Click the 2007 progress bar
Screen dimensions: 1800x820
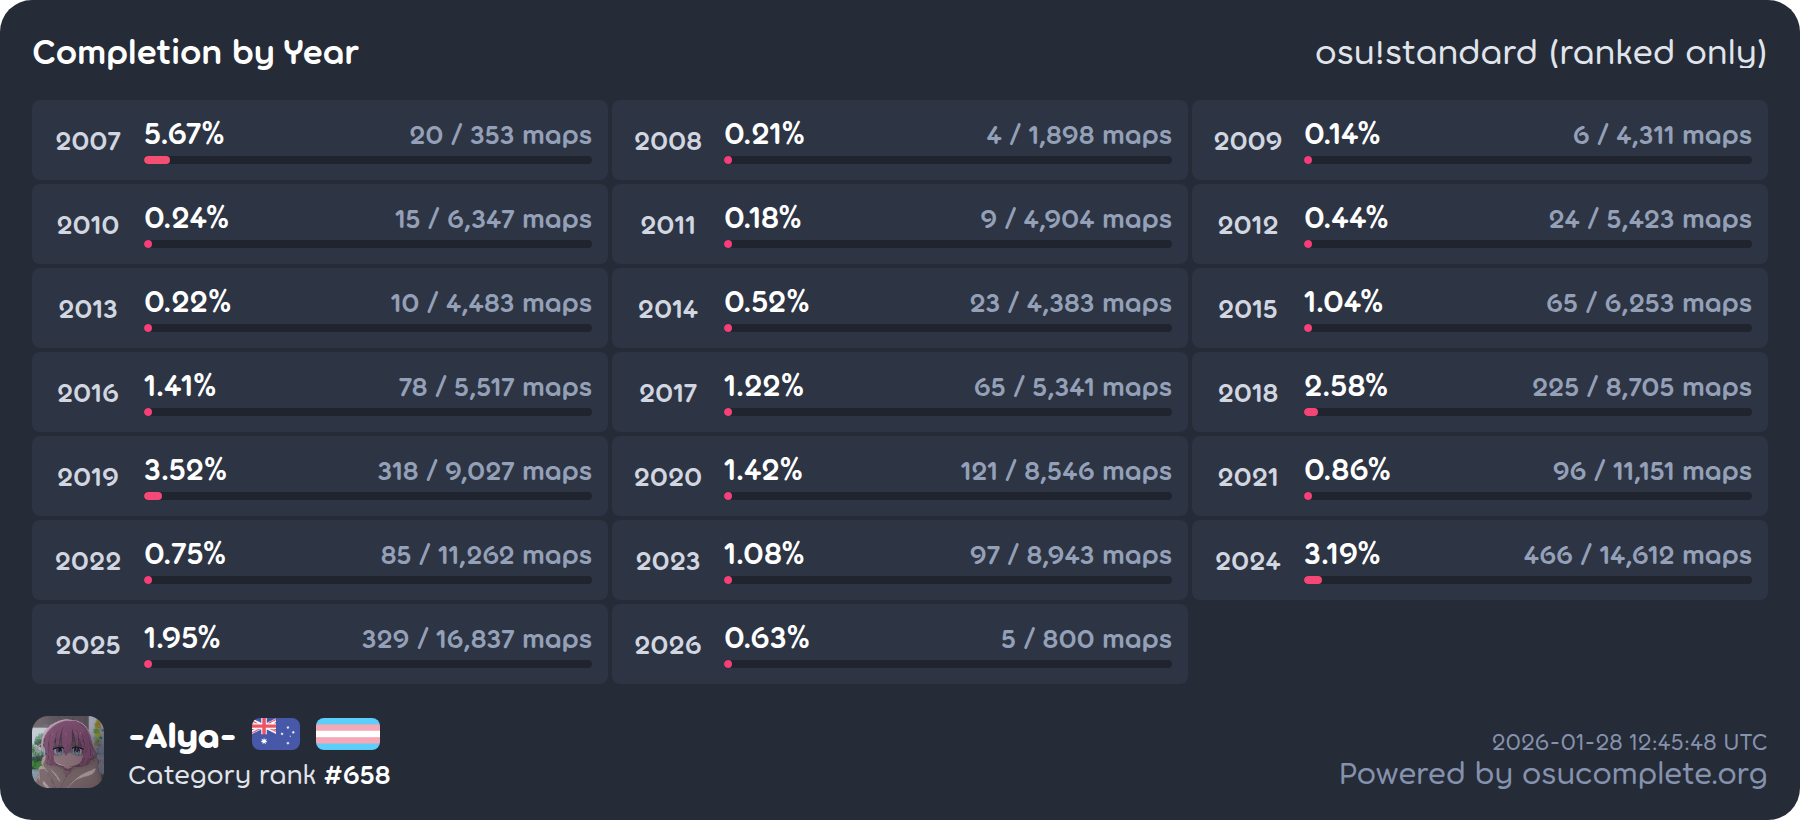click(x=368, y=160)
